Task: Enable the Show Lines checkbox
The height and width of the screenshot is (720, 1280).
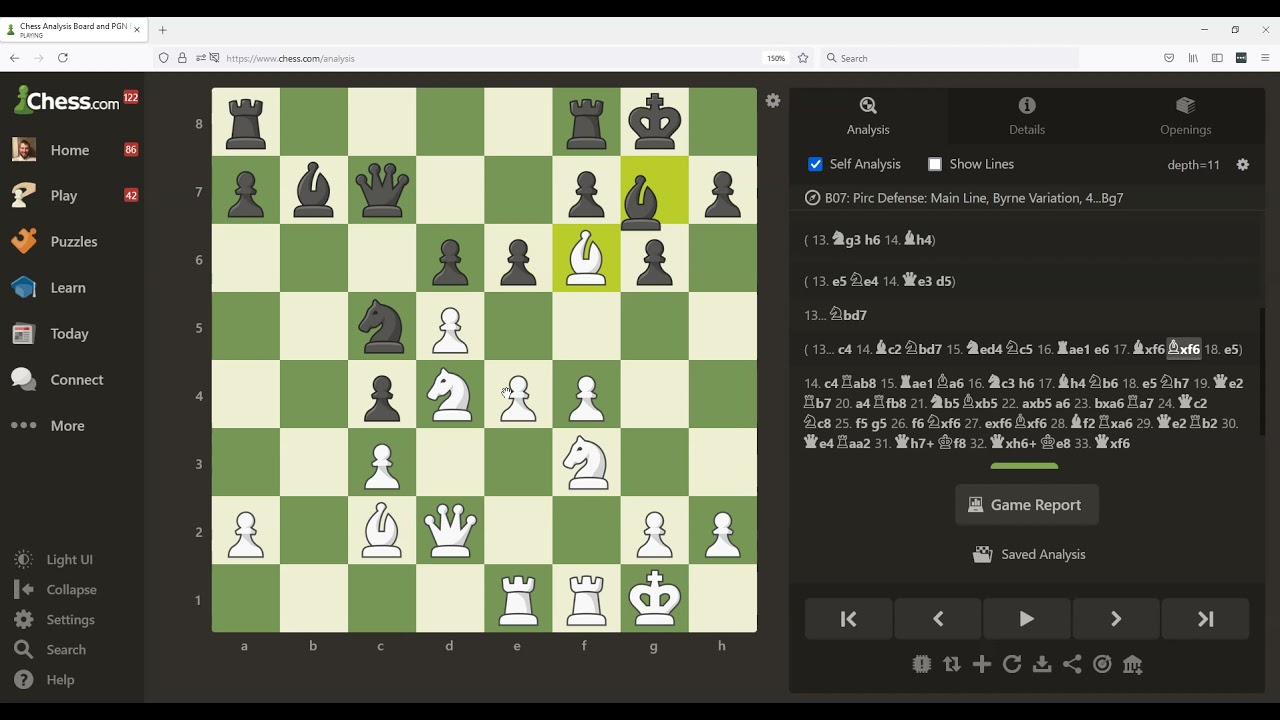Action: (935, 164)
